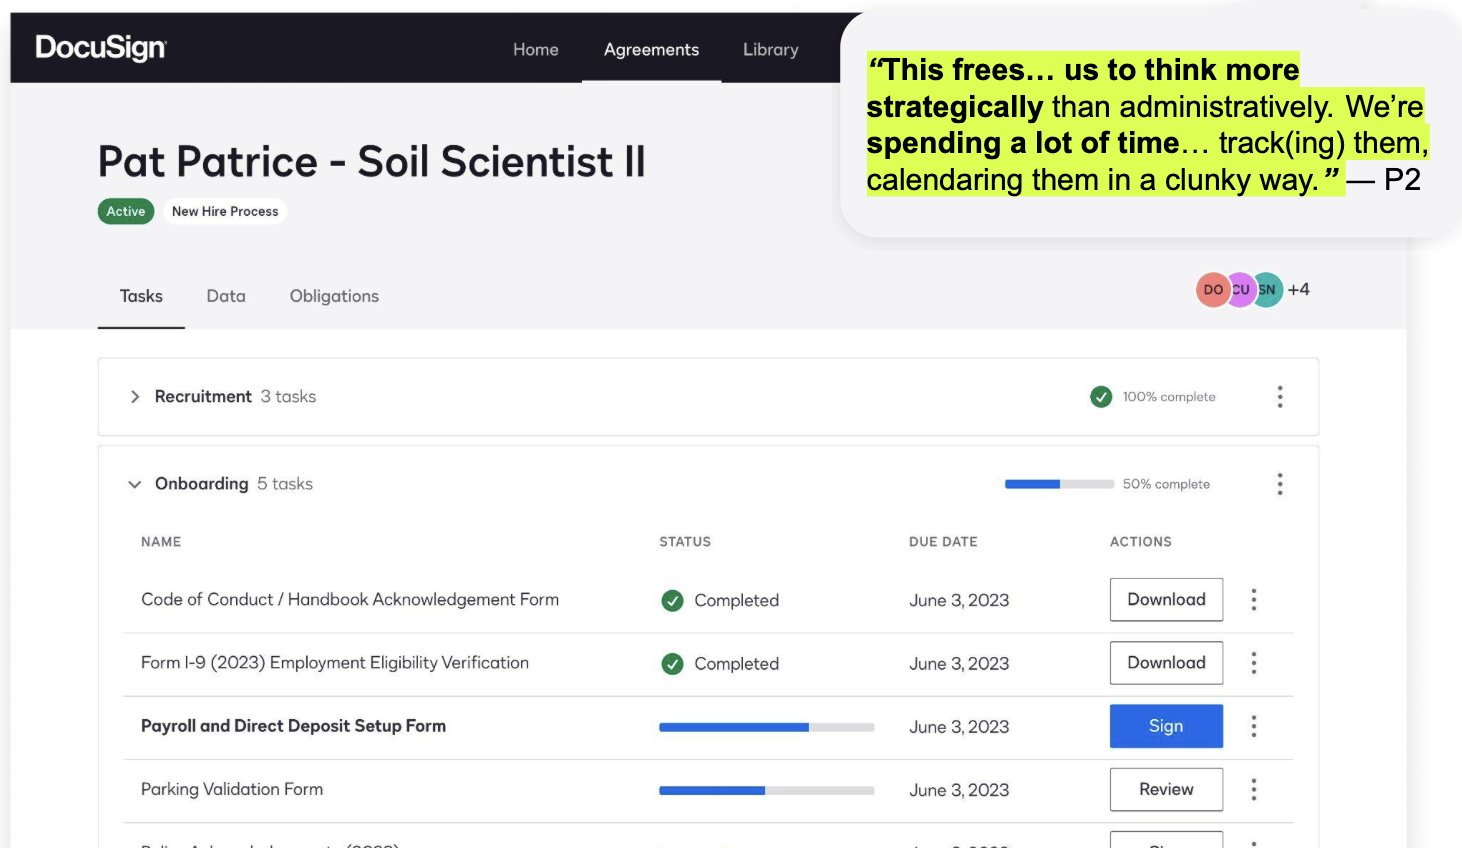Open Recruitment section more options menu
The height and width of the screenshot is (848, 1462).
tap(1280, 397)
